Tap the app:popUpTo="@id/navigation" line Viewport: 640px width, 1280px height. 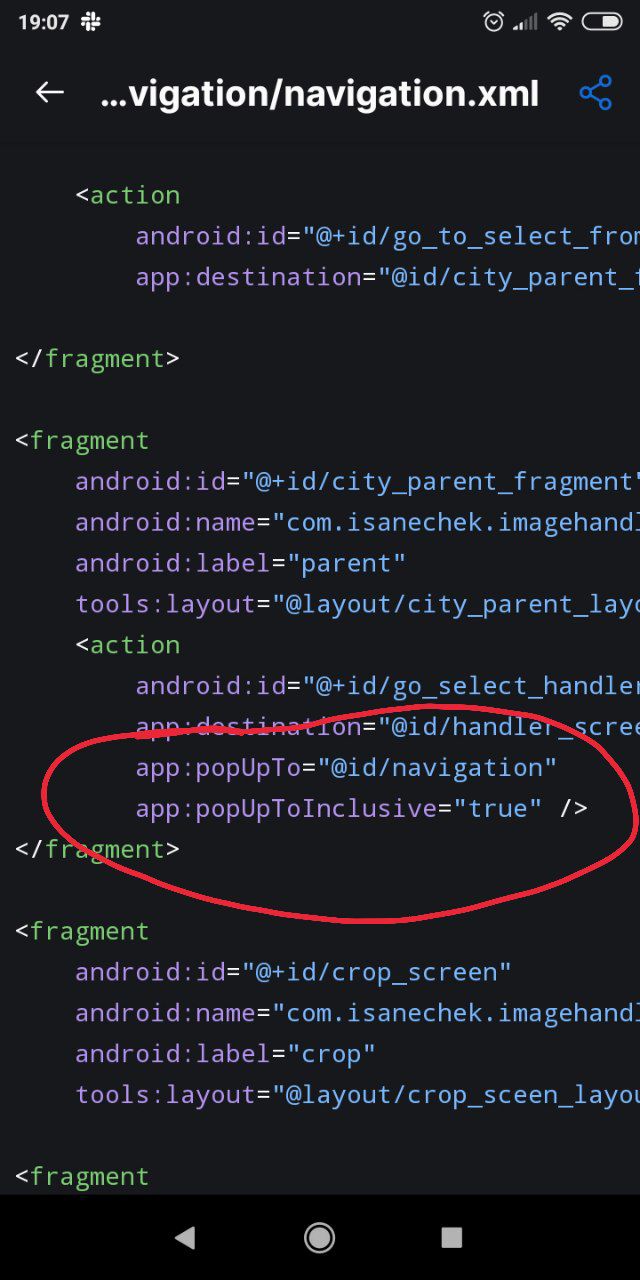(x=346, y=768)
